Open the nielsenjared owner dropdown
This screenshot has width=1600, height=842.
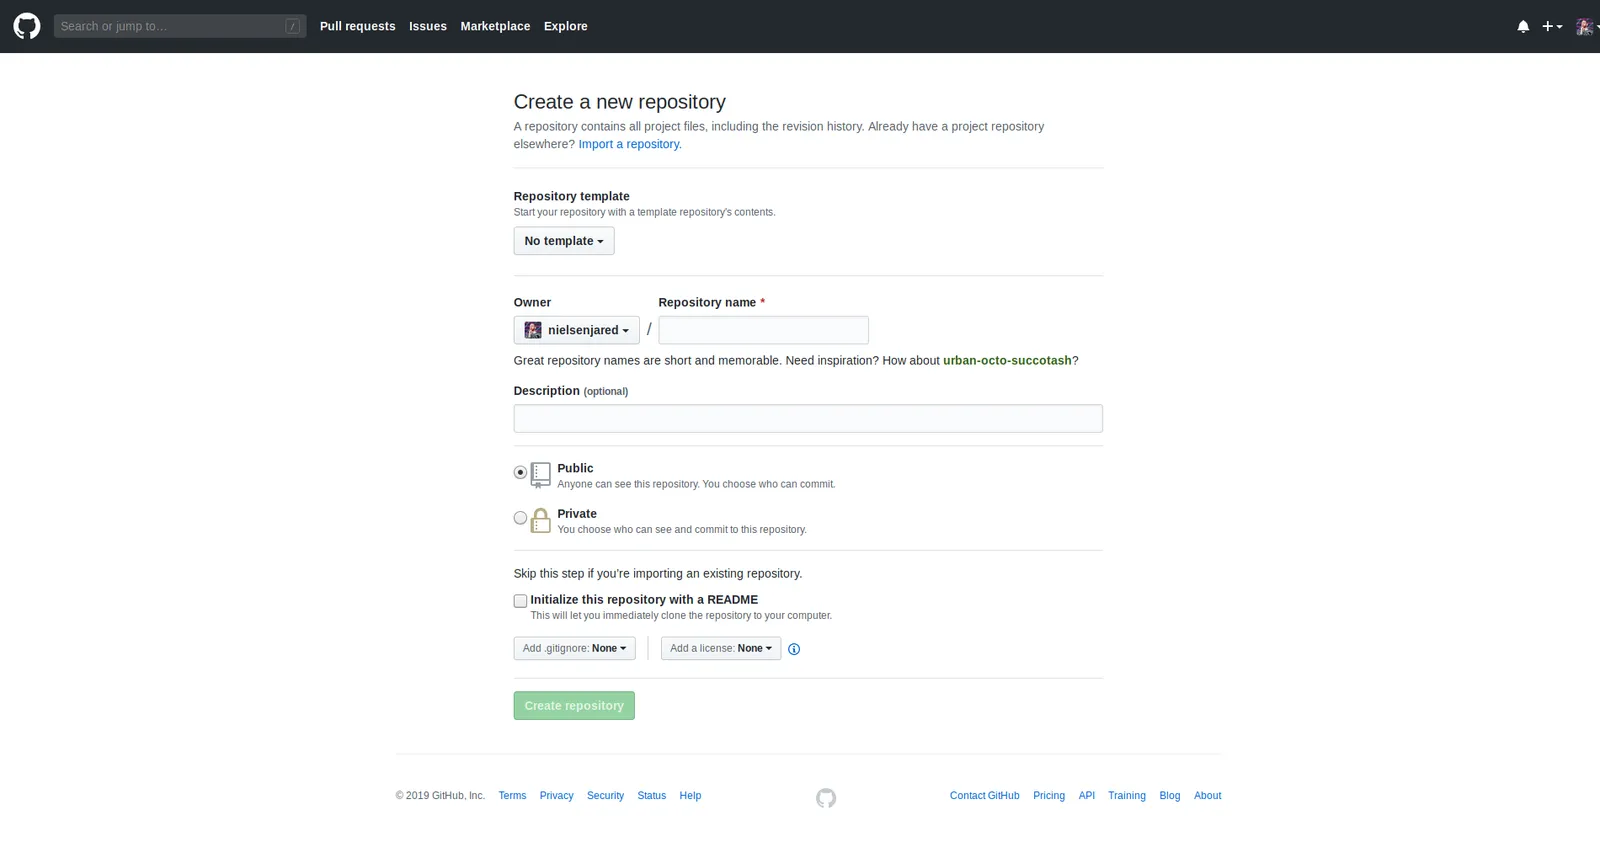pos(576,330)
